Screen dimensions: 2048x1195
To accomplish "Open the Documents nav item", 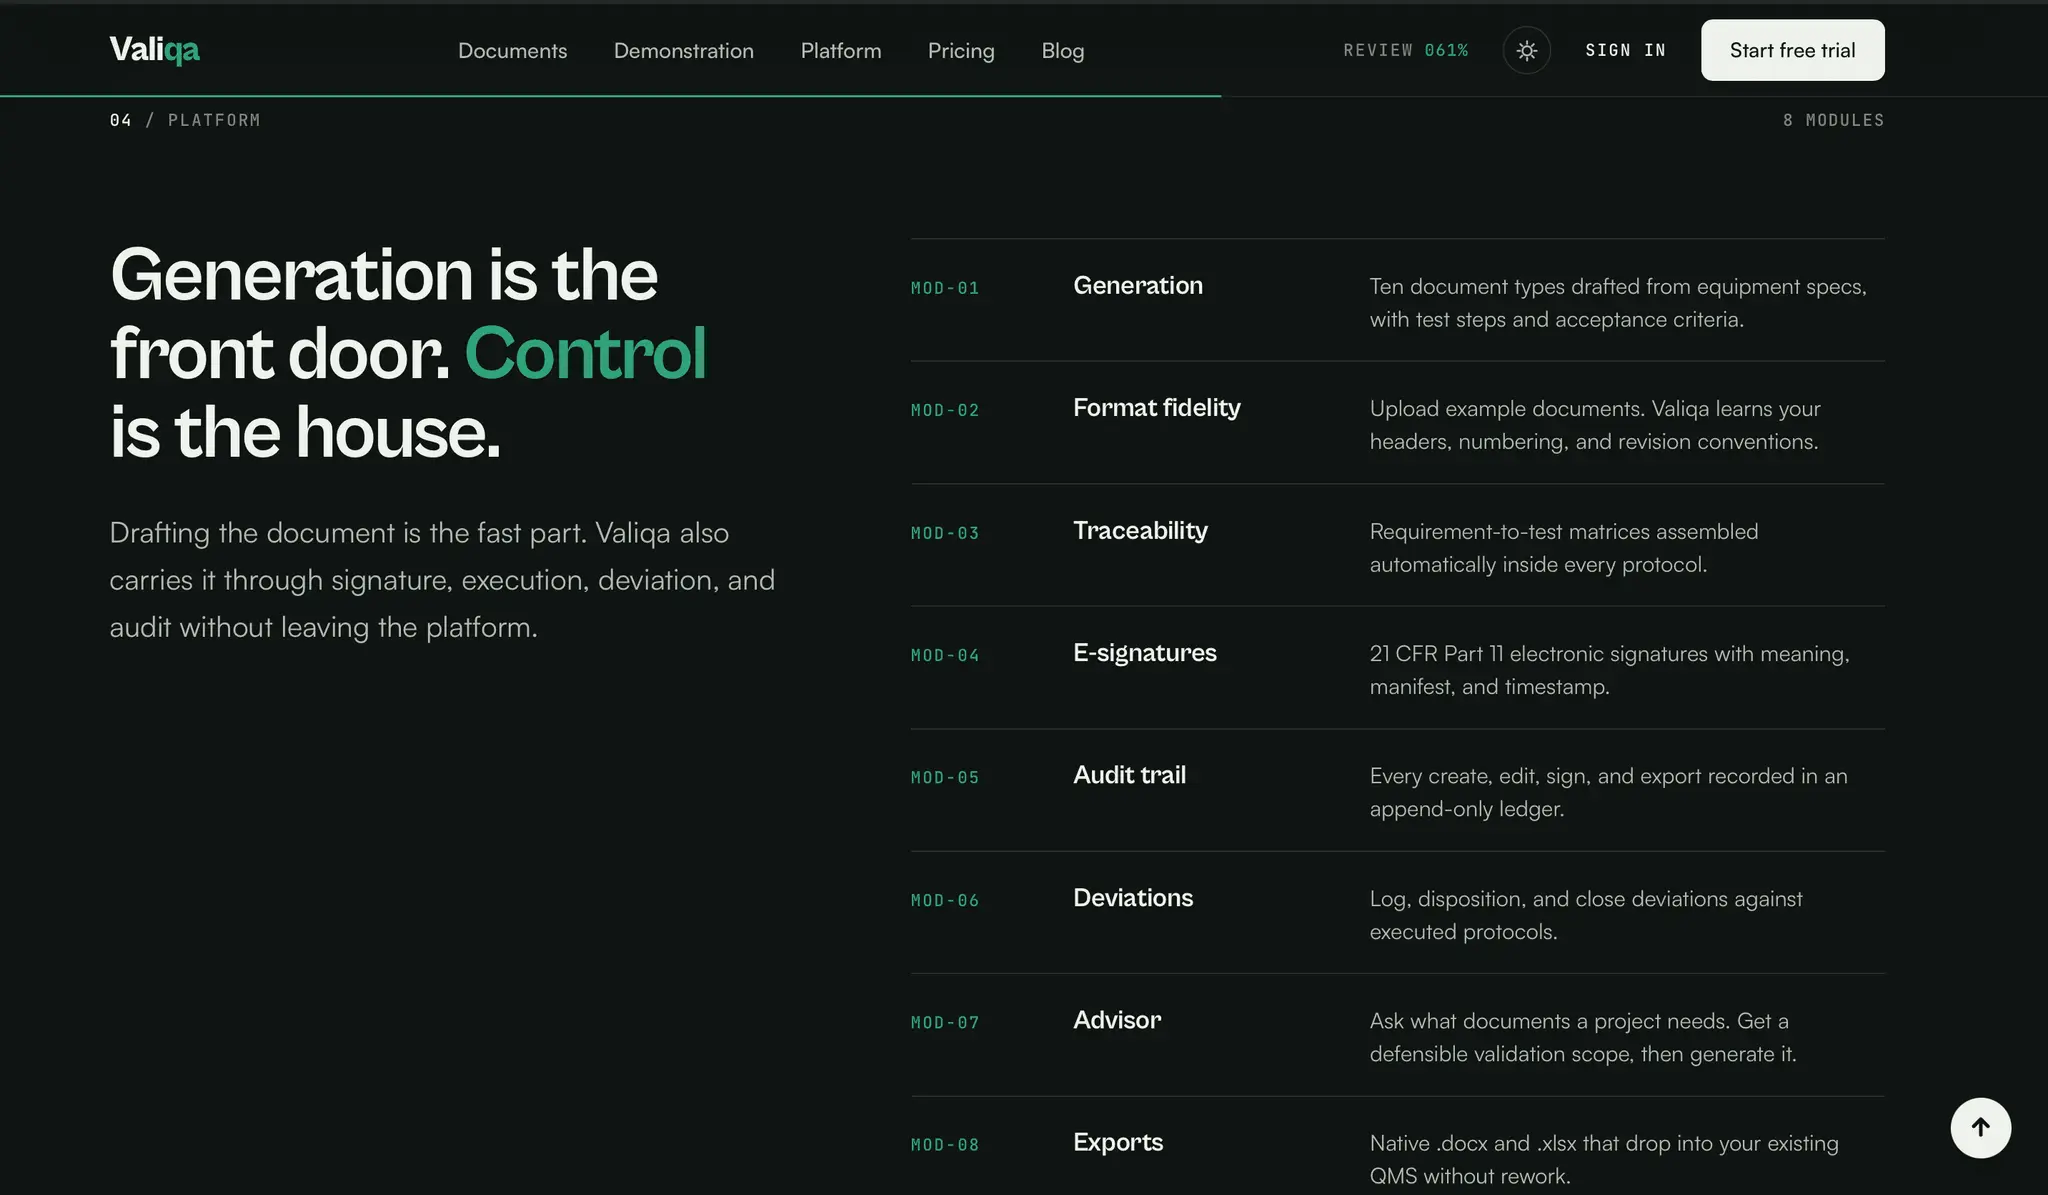I will point(512,50).
